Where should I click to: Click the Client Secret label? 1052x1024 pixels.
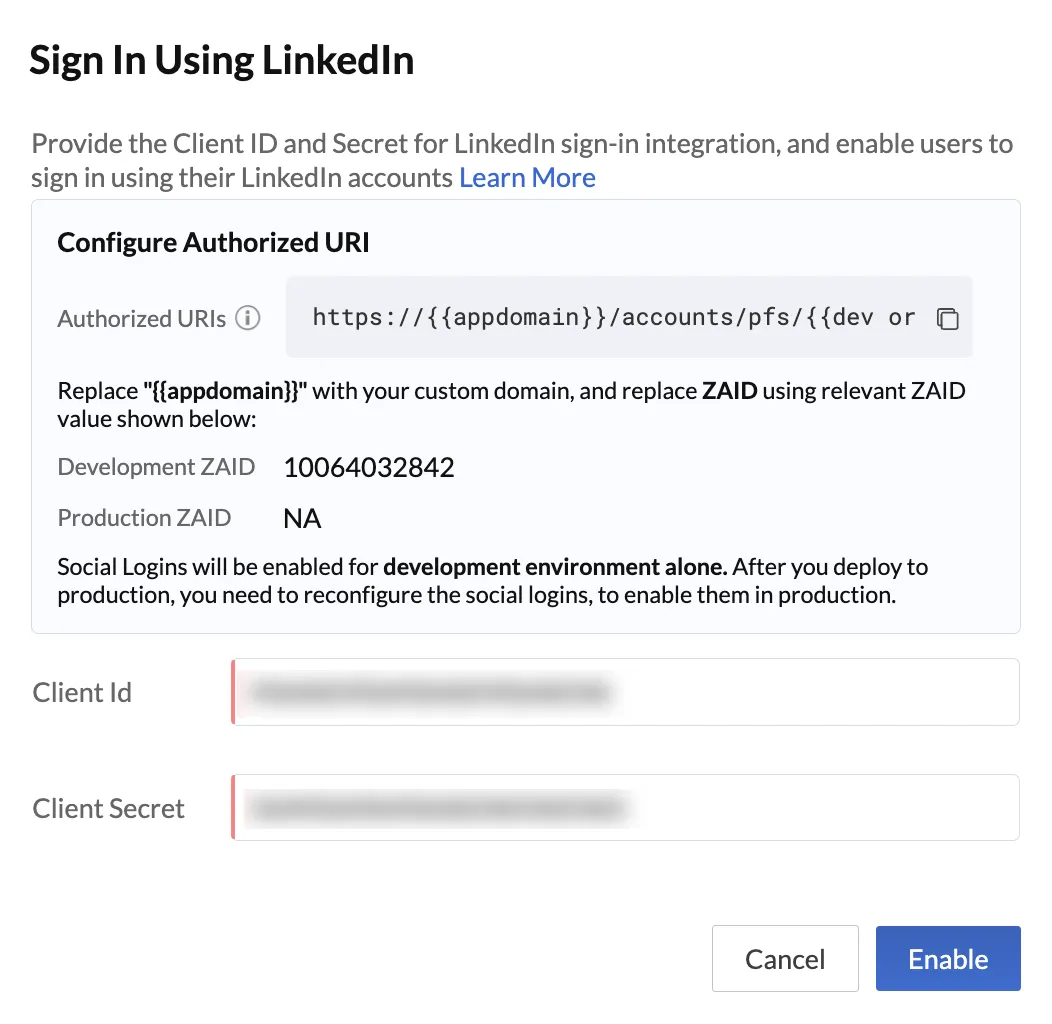[108, 809]
